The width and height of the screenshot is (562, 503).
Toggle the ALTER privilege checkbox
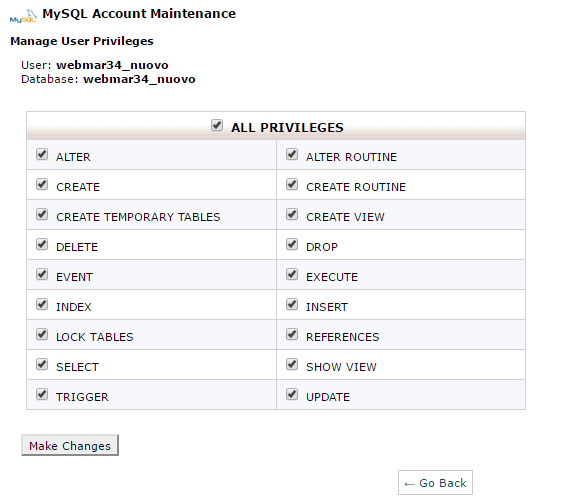[x=42, y=155]
